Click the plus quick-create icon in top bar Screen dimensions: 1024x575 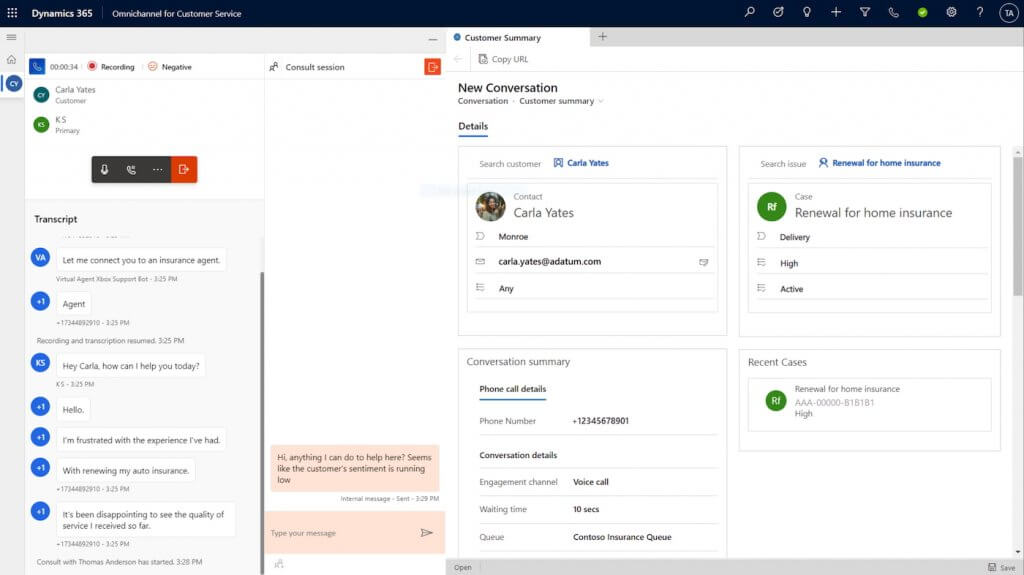[836, 12]
